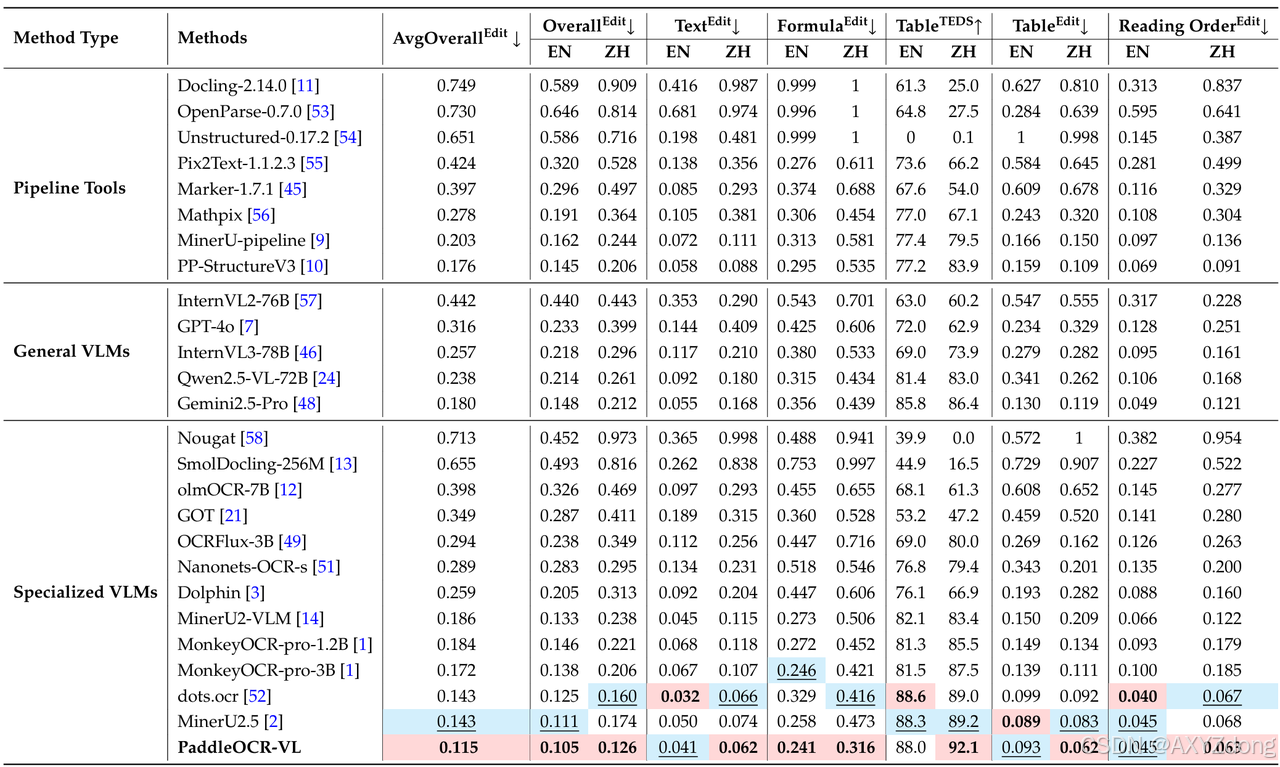
Task: Open citation [53] beside OpenParse-0.7.0
Action: click(320, 112)
